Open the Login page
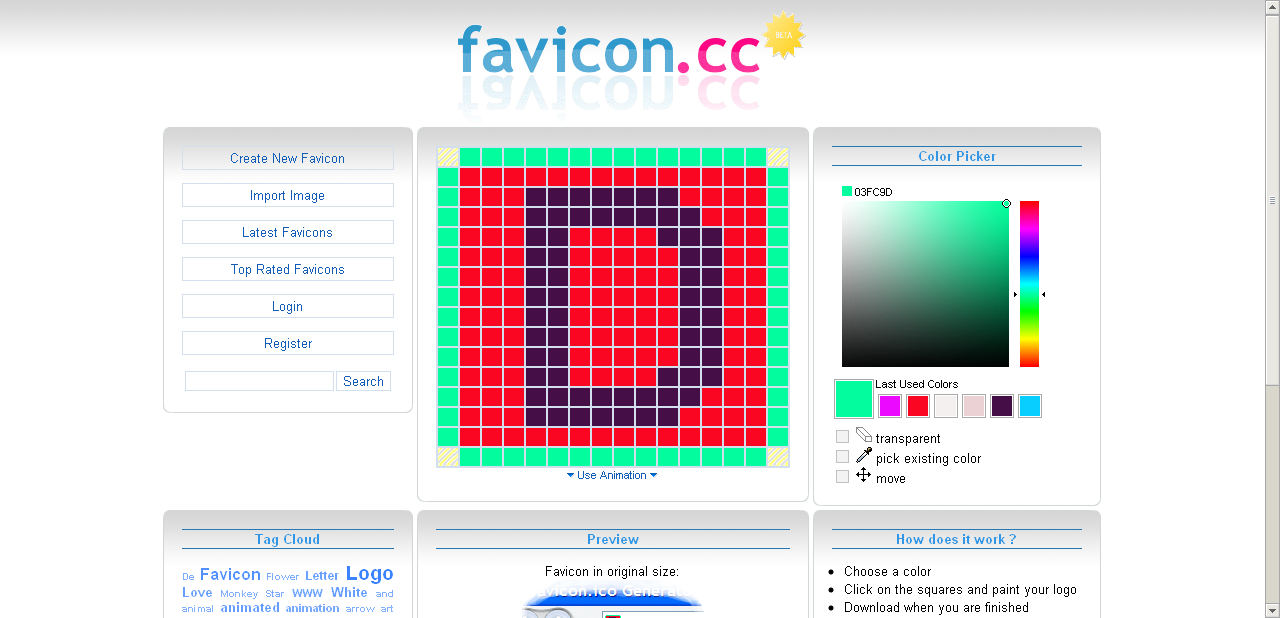The height and width of the screenshot is (618, 1280). 288,306
